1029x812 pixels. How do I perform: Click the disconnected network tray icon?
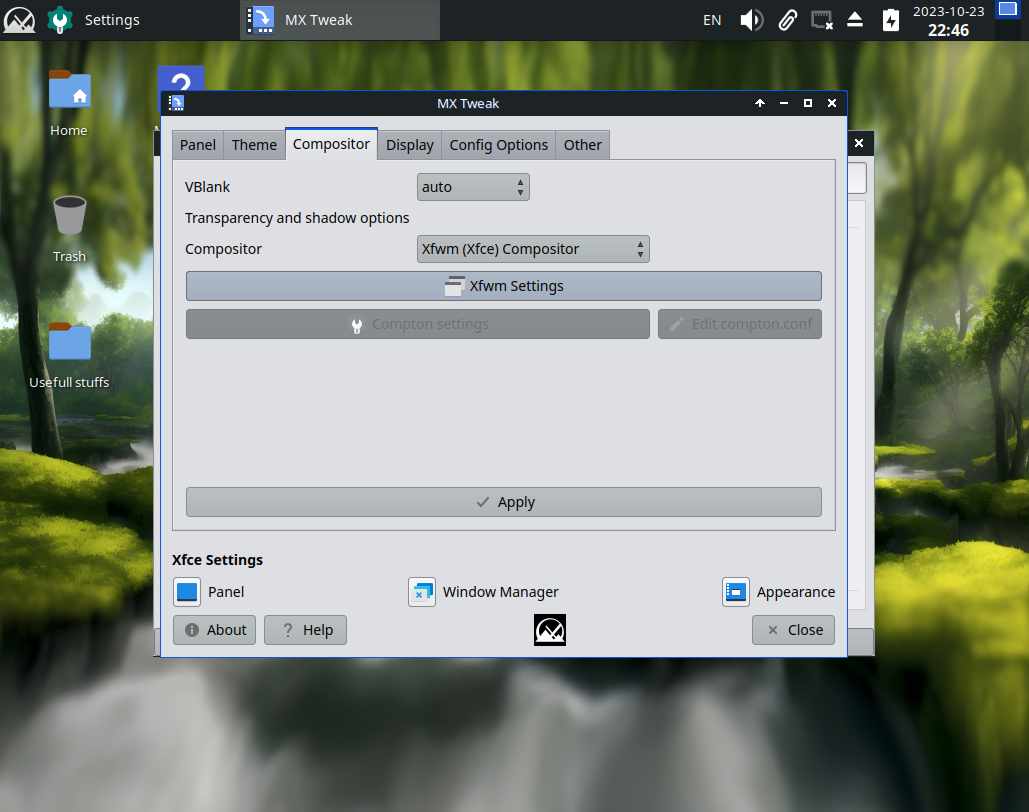click(x=822, y=20)
